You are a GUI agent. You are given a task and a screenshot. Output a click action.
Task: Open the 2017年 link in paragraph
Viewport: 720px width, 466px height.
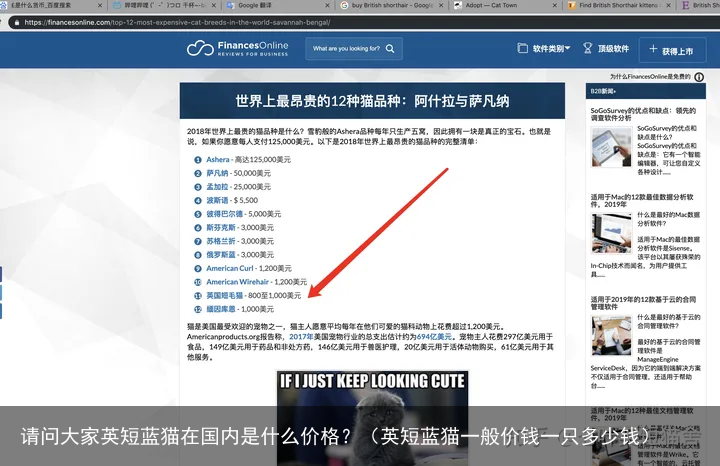click(x=301, y=337)
